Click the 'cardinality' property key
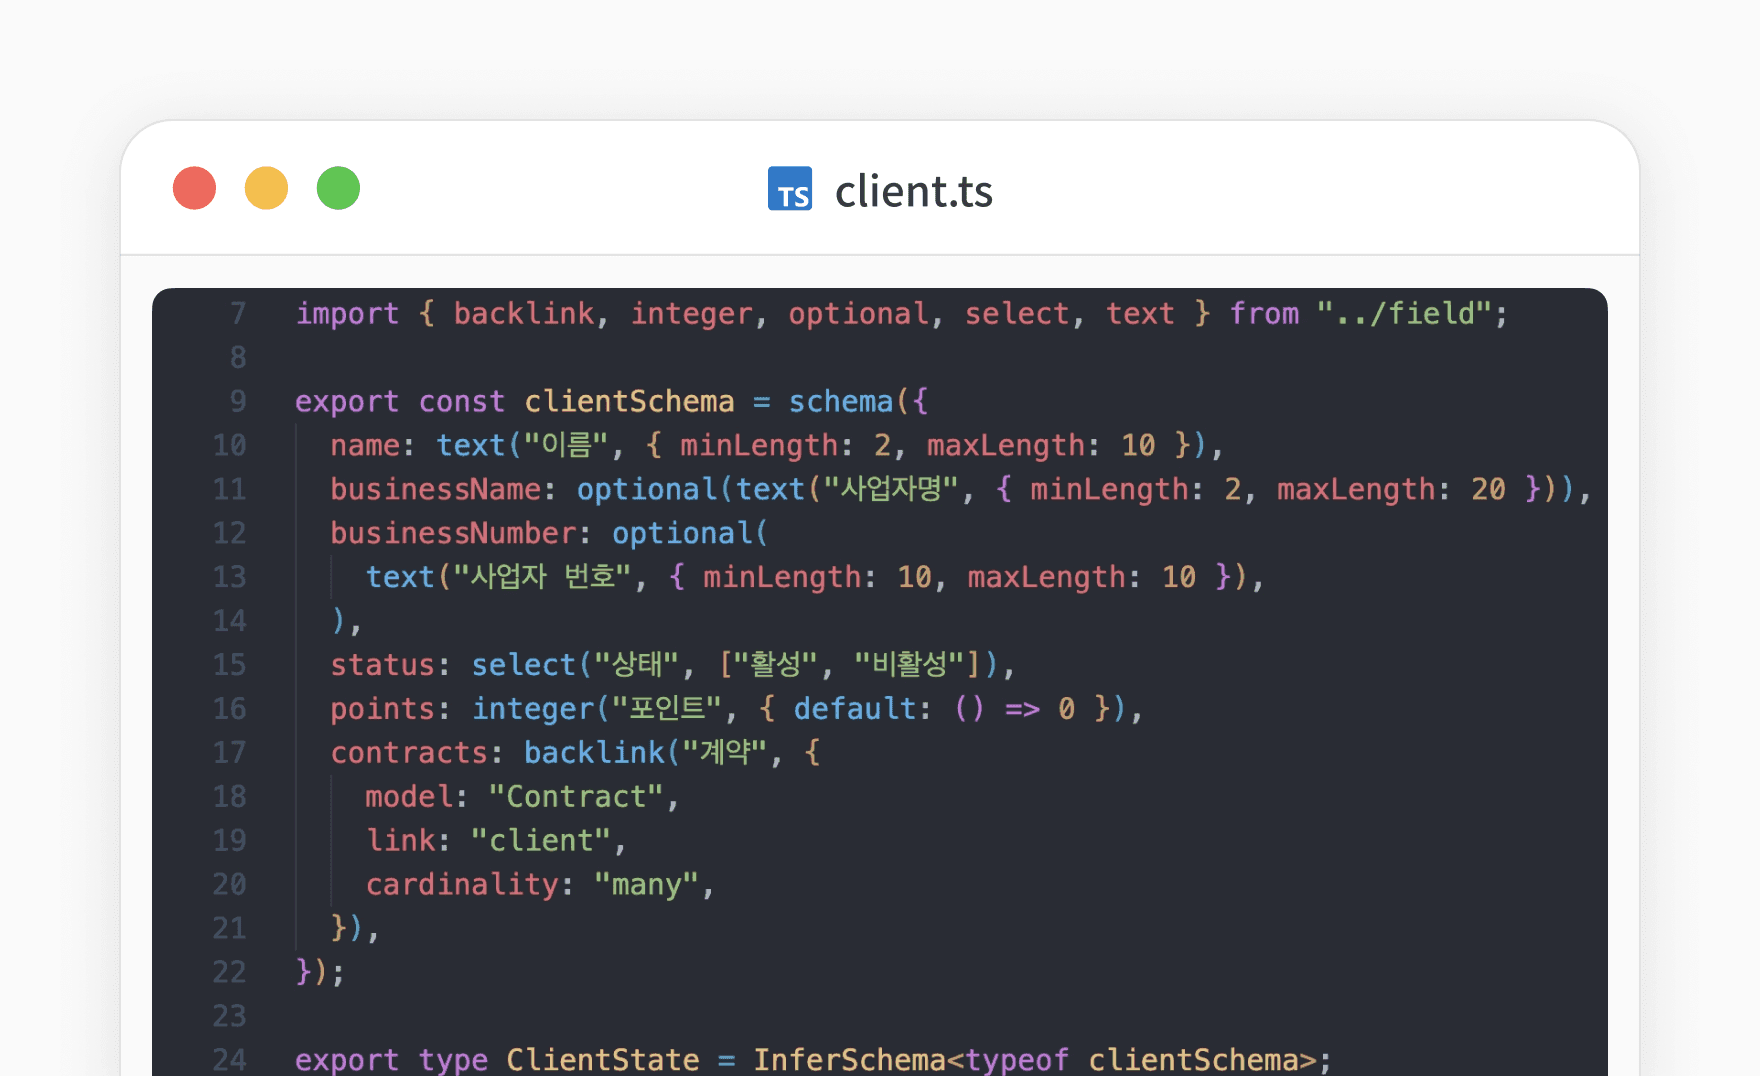Screen dimensions: 1760x1076 coord(462,886)
